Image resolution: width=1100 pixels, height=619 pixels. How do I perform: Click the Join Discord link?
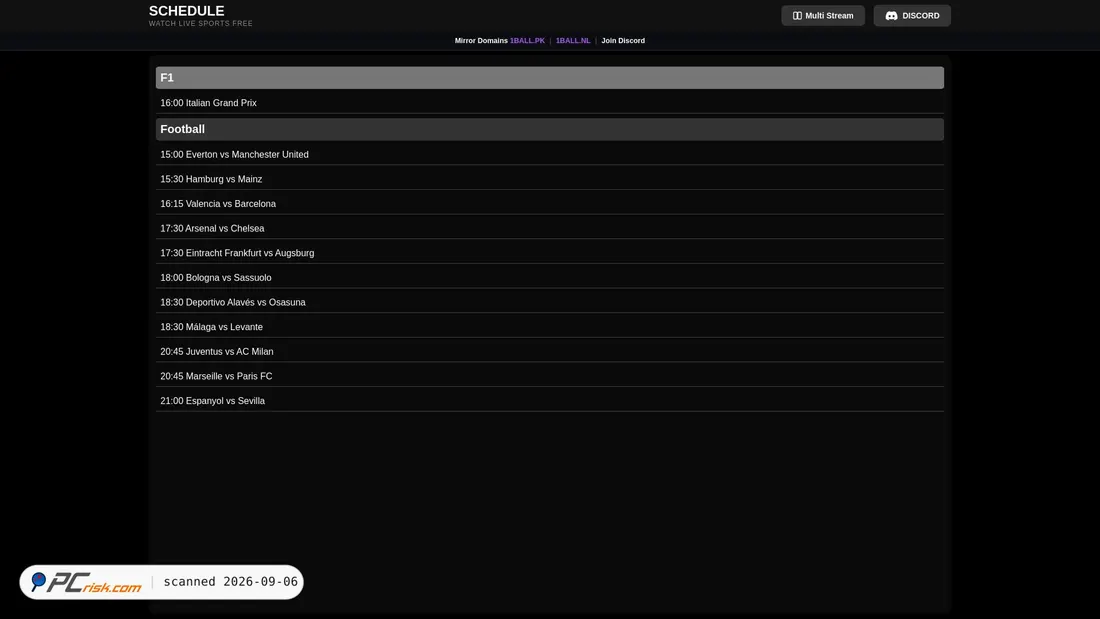click(623, 41)
